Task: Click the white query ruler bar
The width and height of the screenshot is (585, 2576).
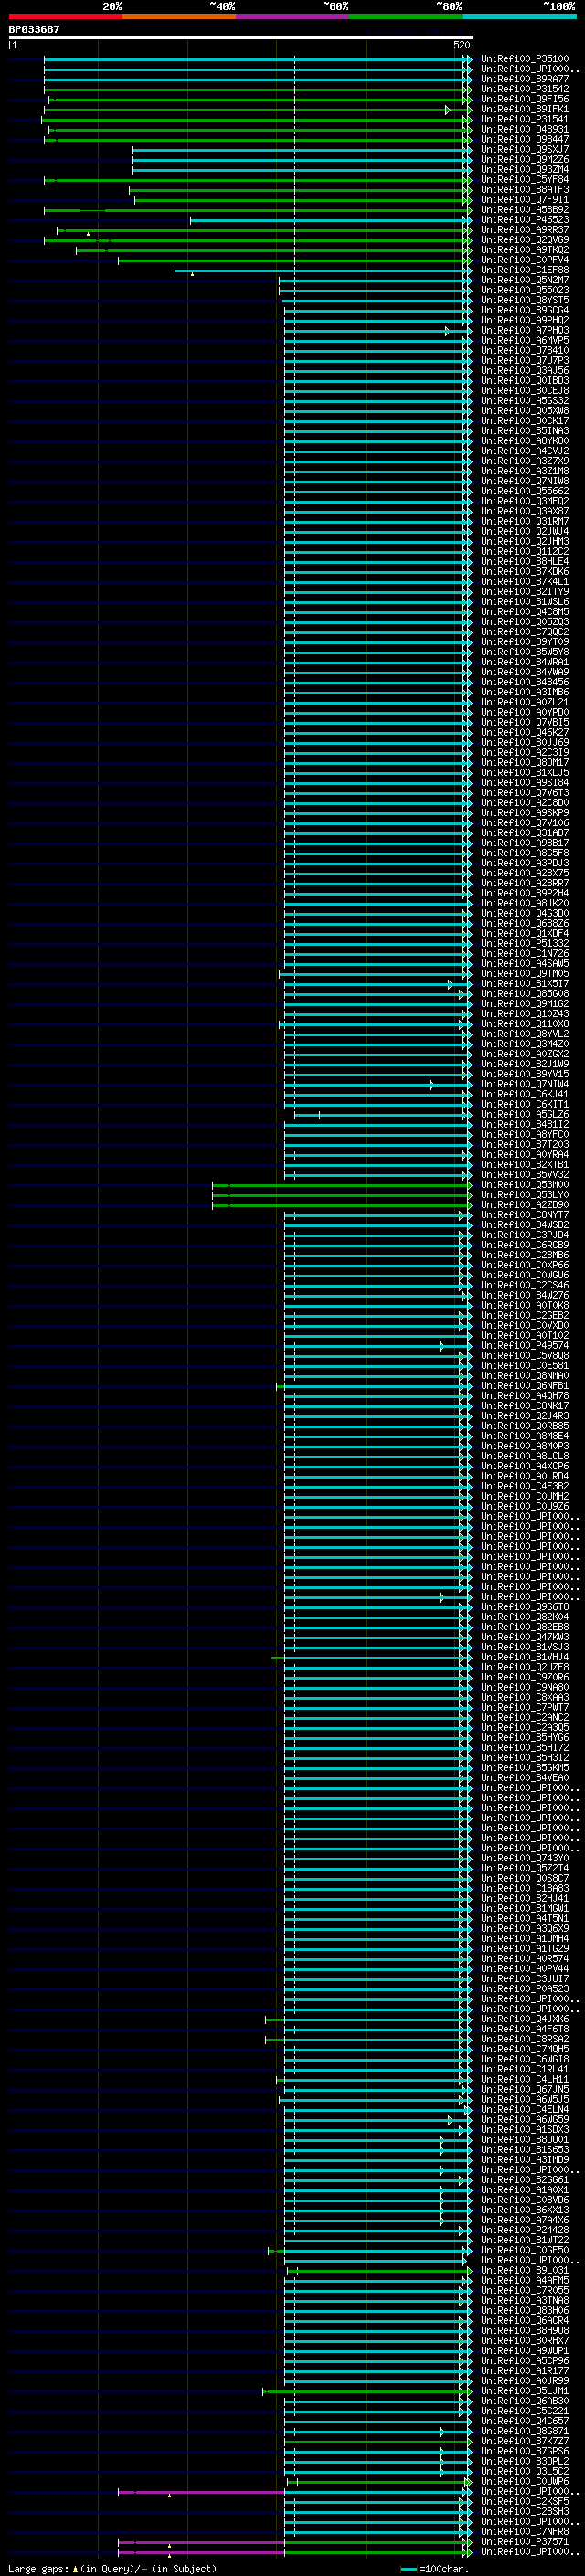Action: (x=241, y=37)
